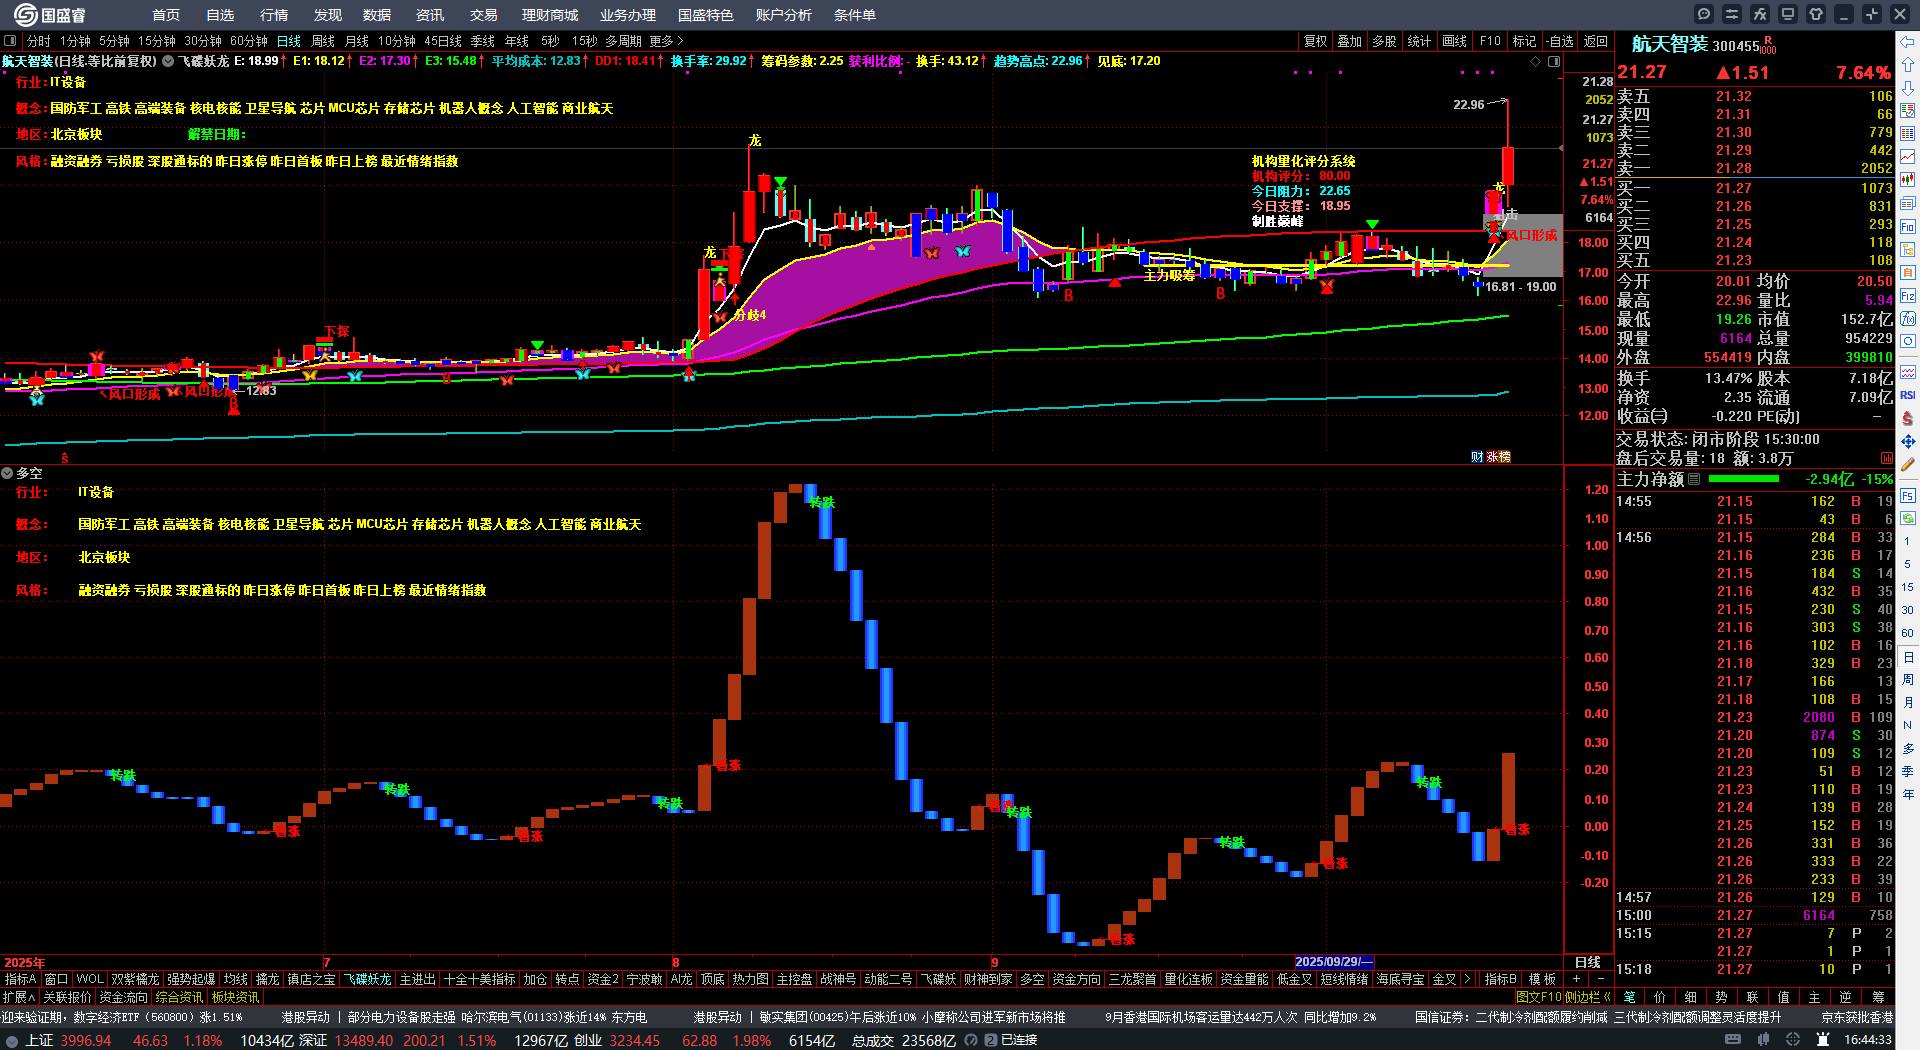Click the chess rook icon in status bar
The width and height of the screenshot is (1920, 1050).
pos(1823,1040)
